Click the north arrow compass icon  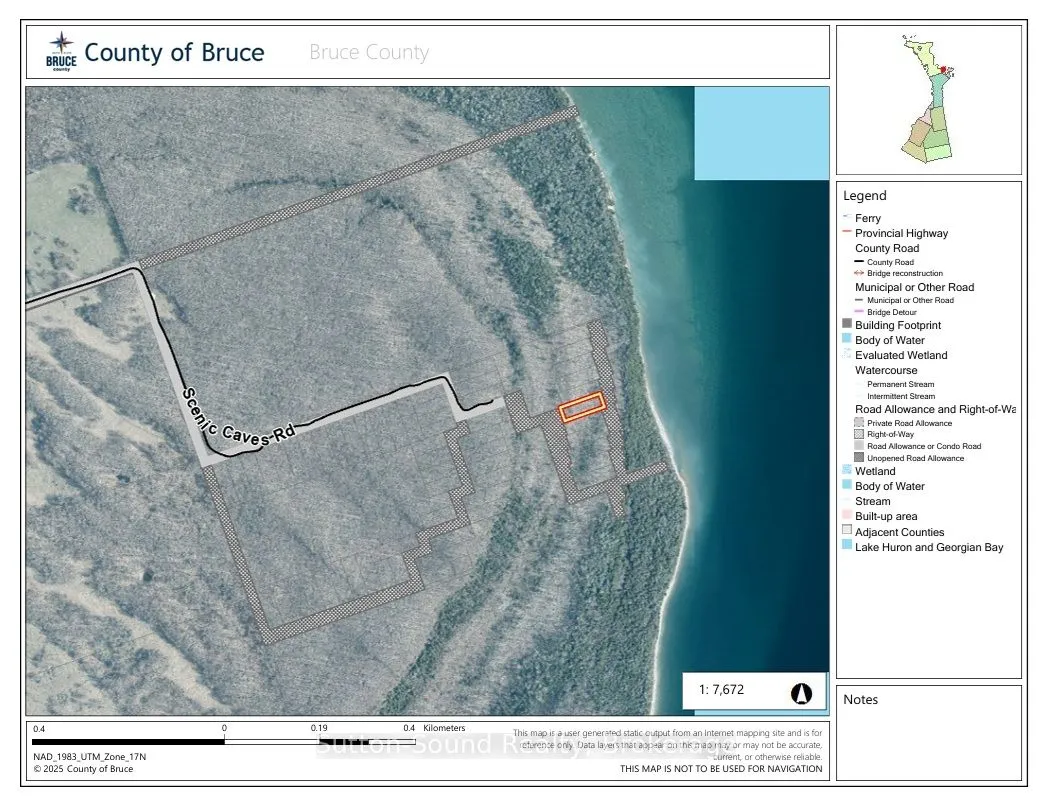point(802,690)
